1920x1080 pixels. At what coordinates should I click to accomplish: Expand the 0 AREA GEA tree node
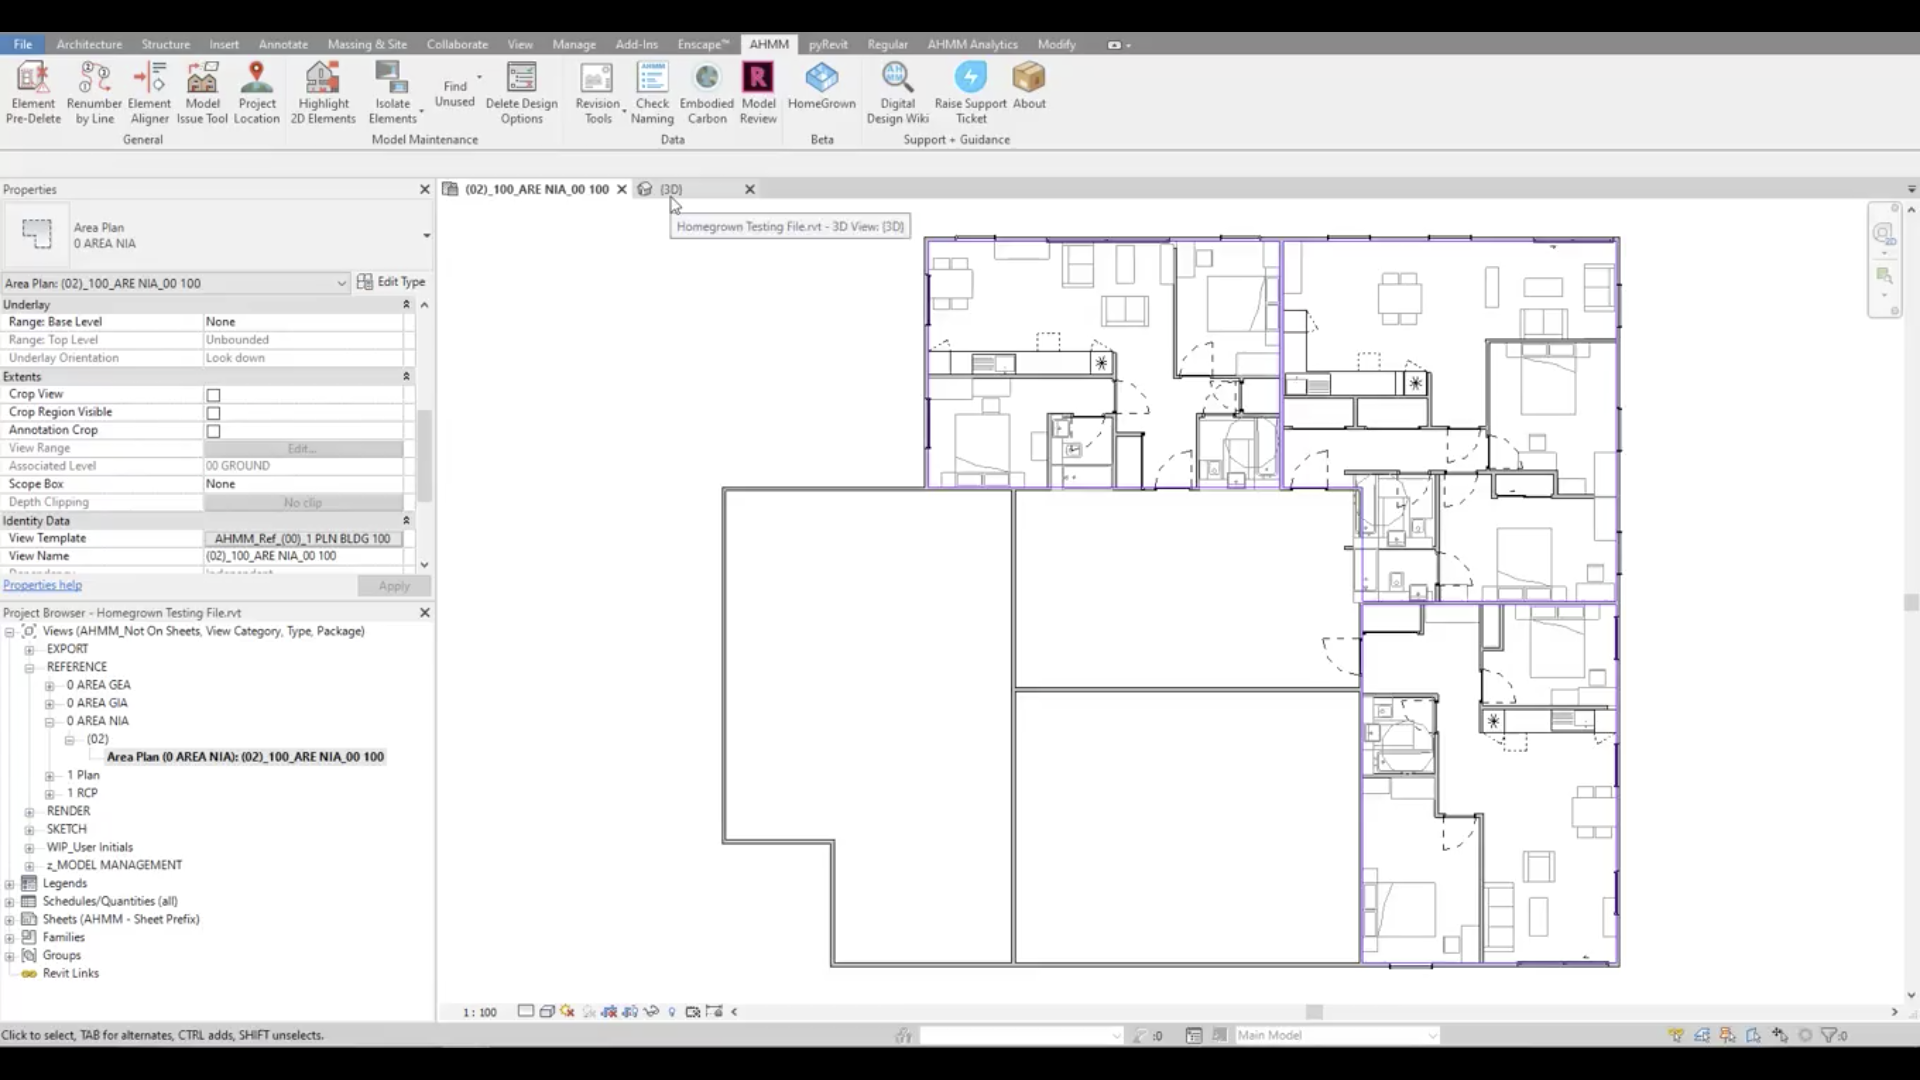point(49,686)
